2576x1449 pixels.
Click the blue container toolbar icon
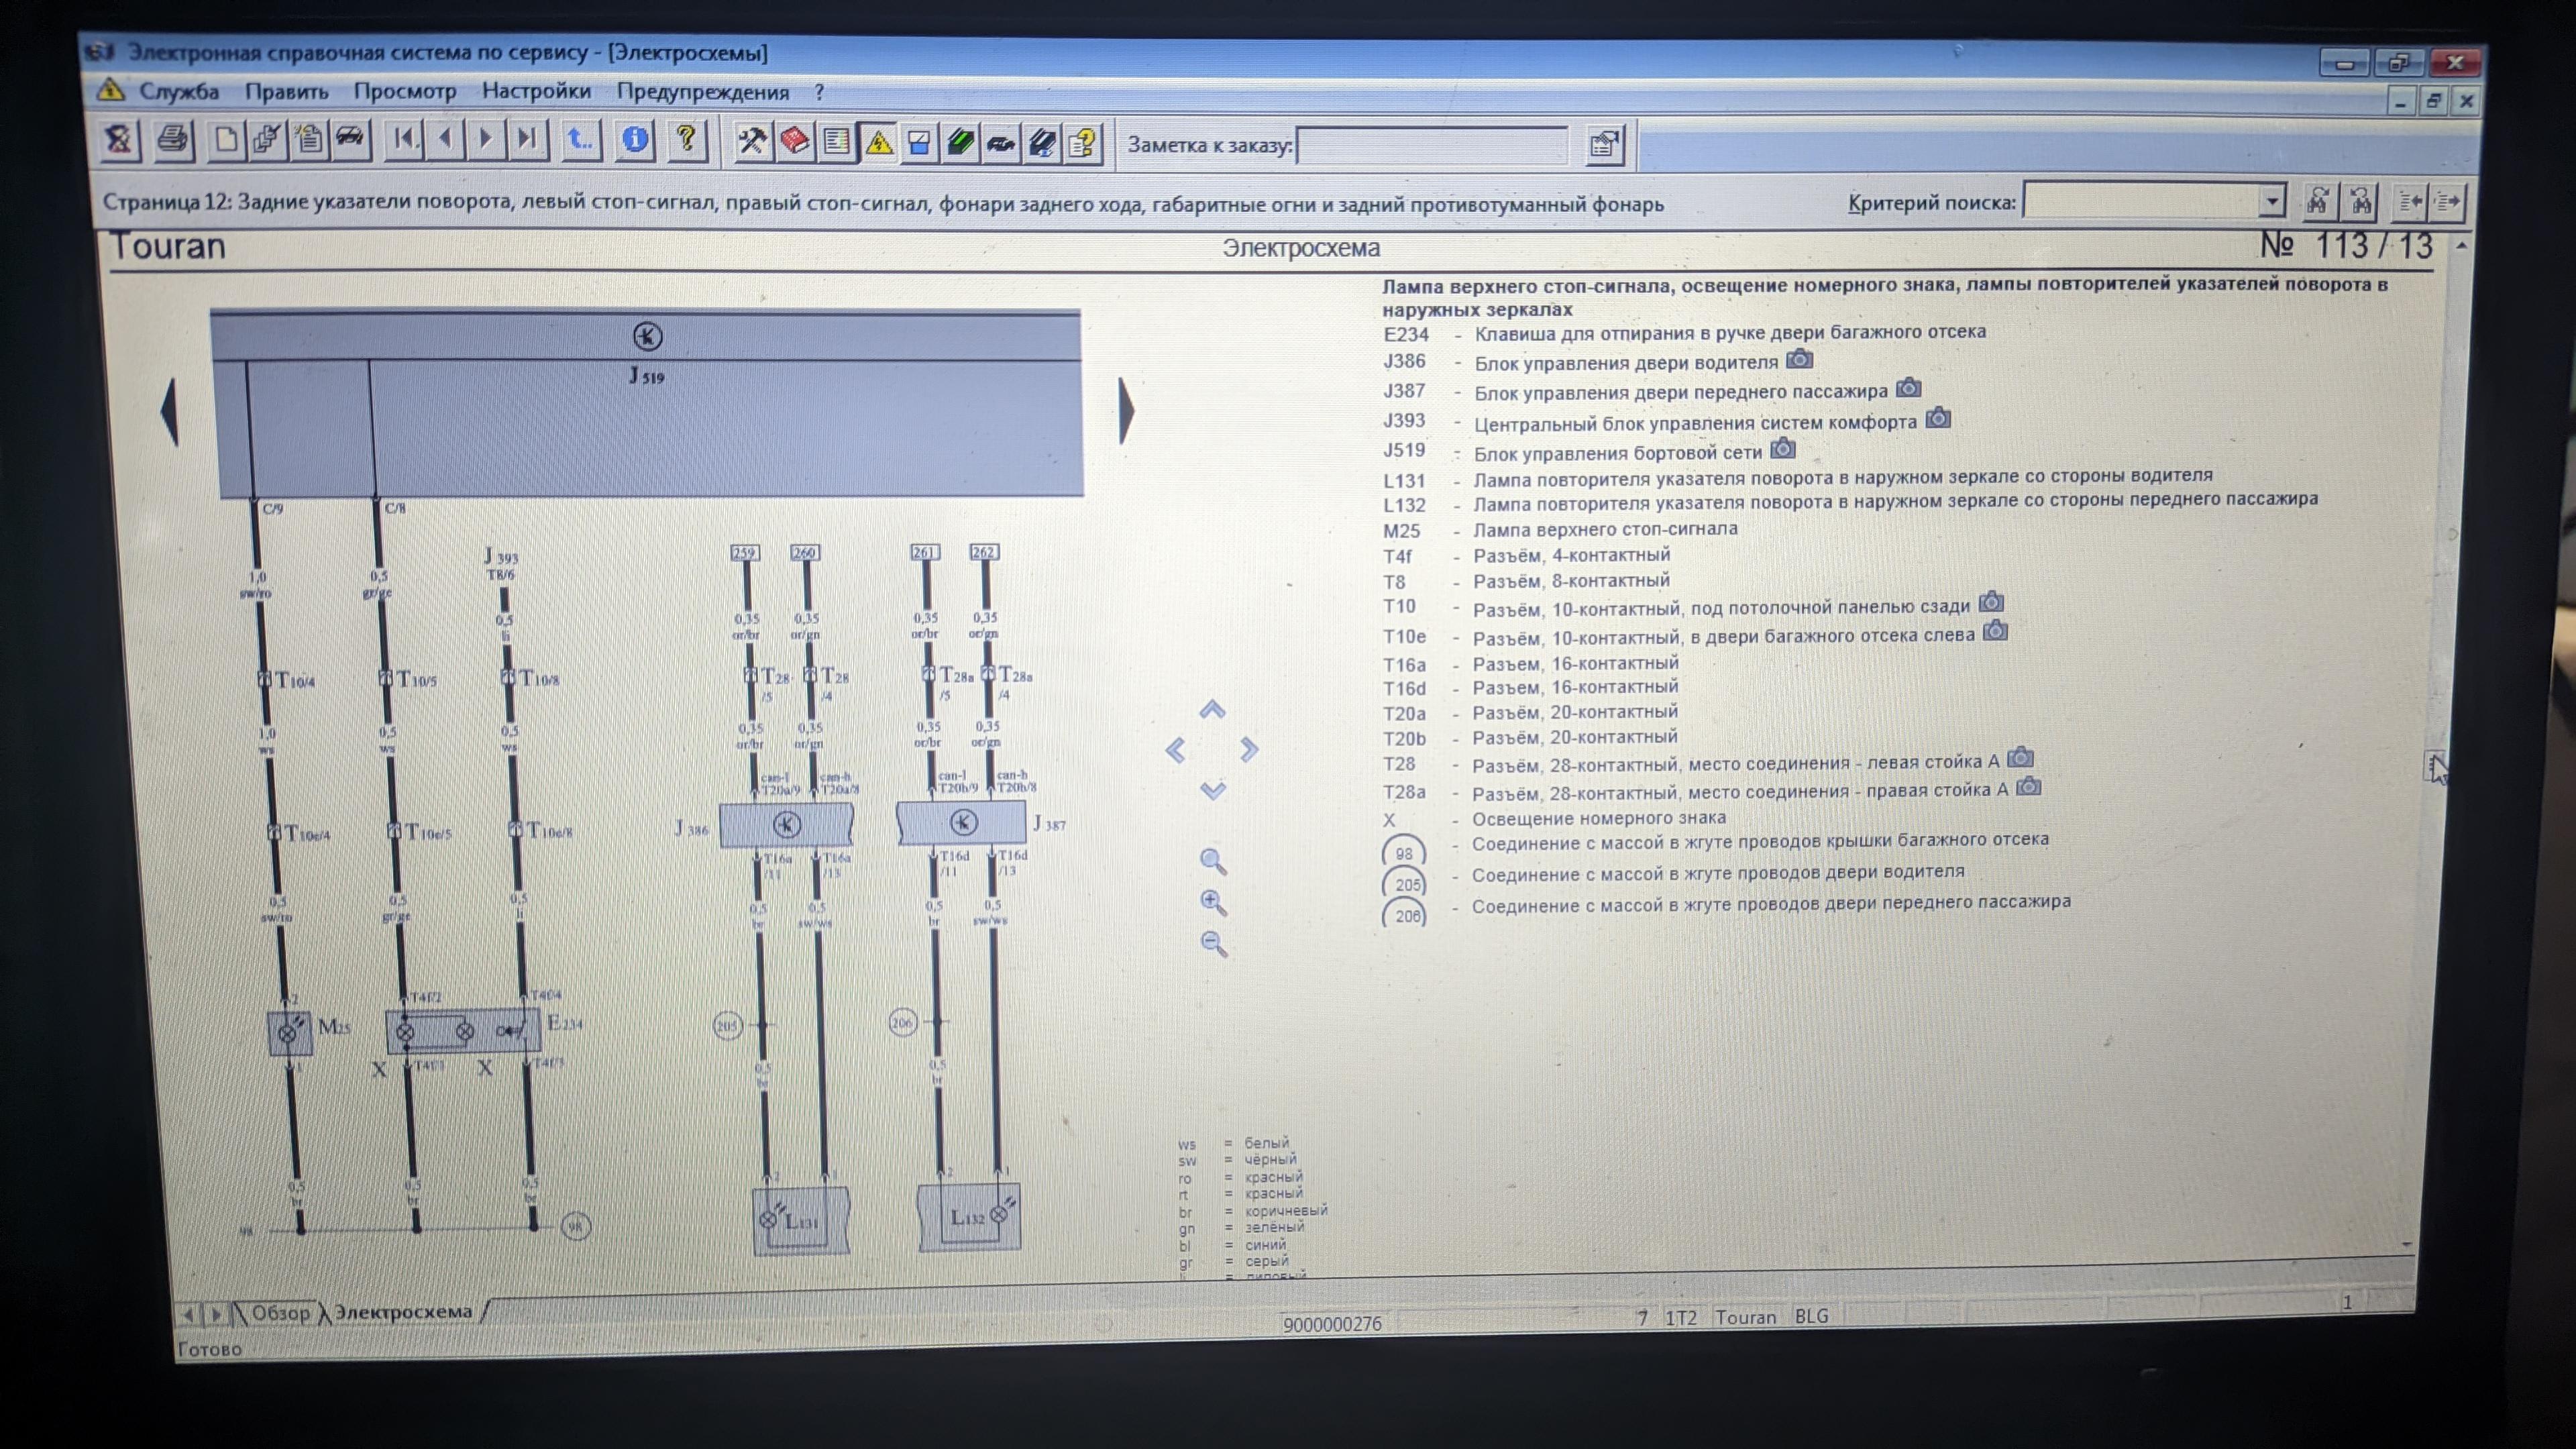point(919,143)
